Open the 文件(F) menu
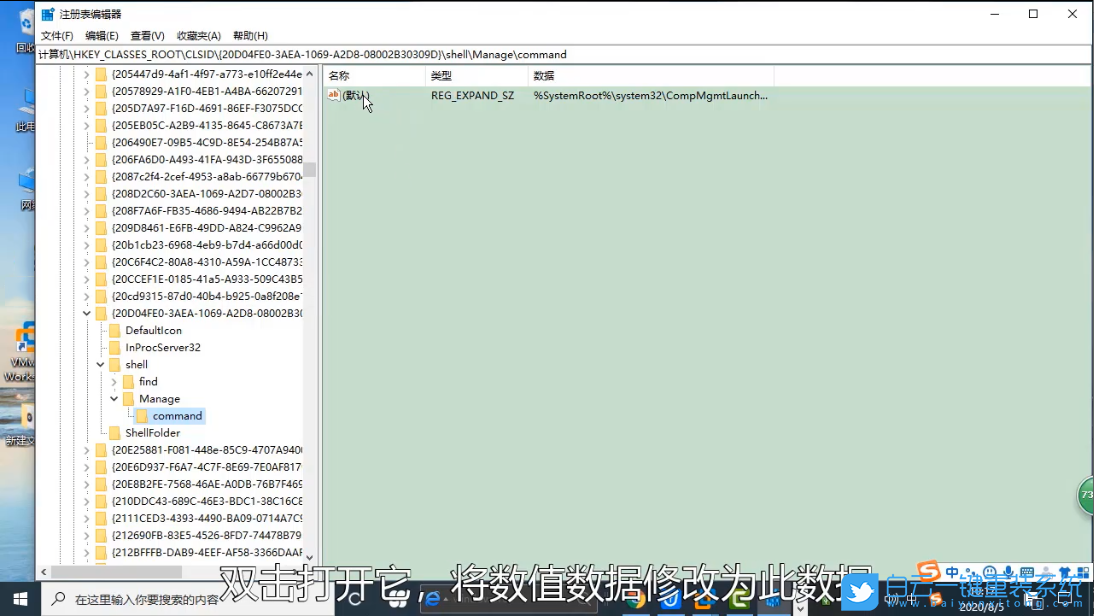 (57, 36)
